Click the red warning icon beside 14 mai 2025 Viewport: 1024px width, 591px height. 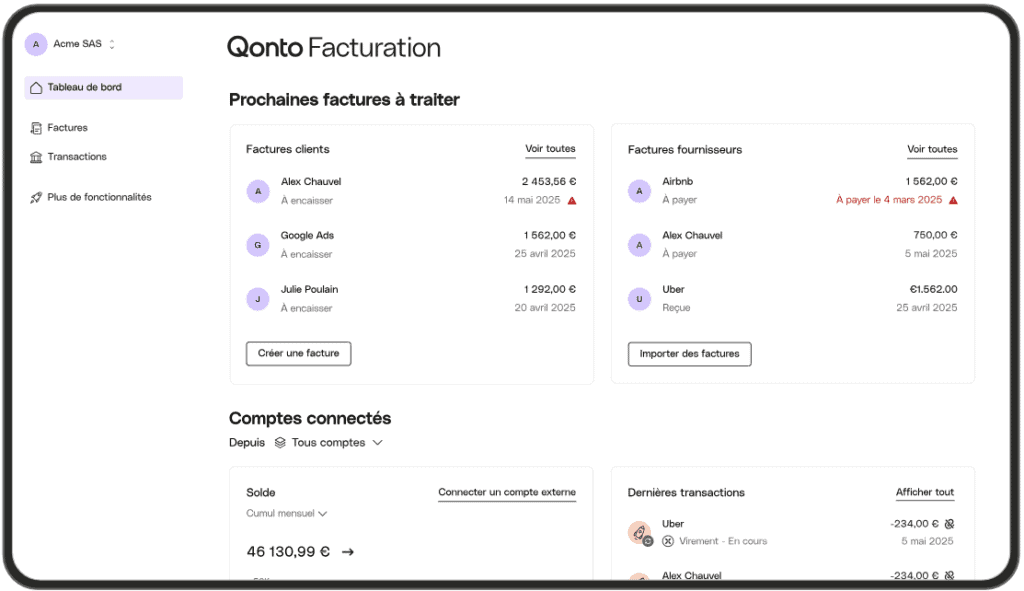tap(572, 200)
